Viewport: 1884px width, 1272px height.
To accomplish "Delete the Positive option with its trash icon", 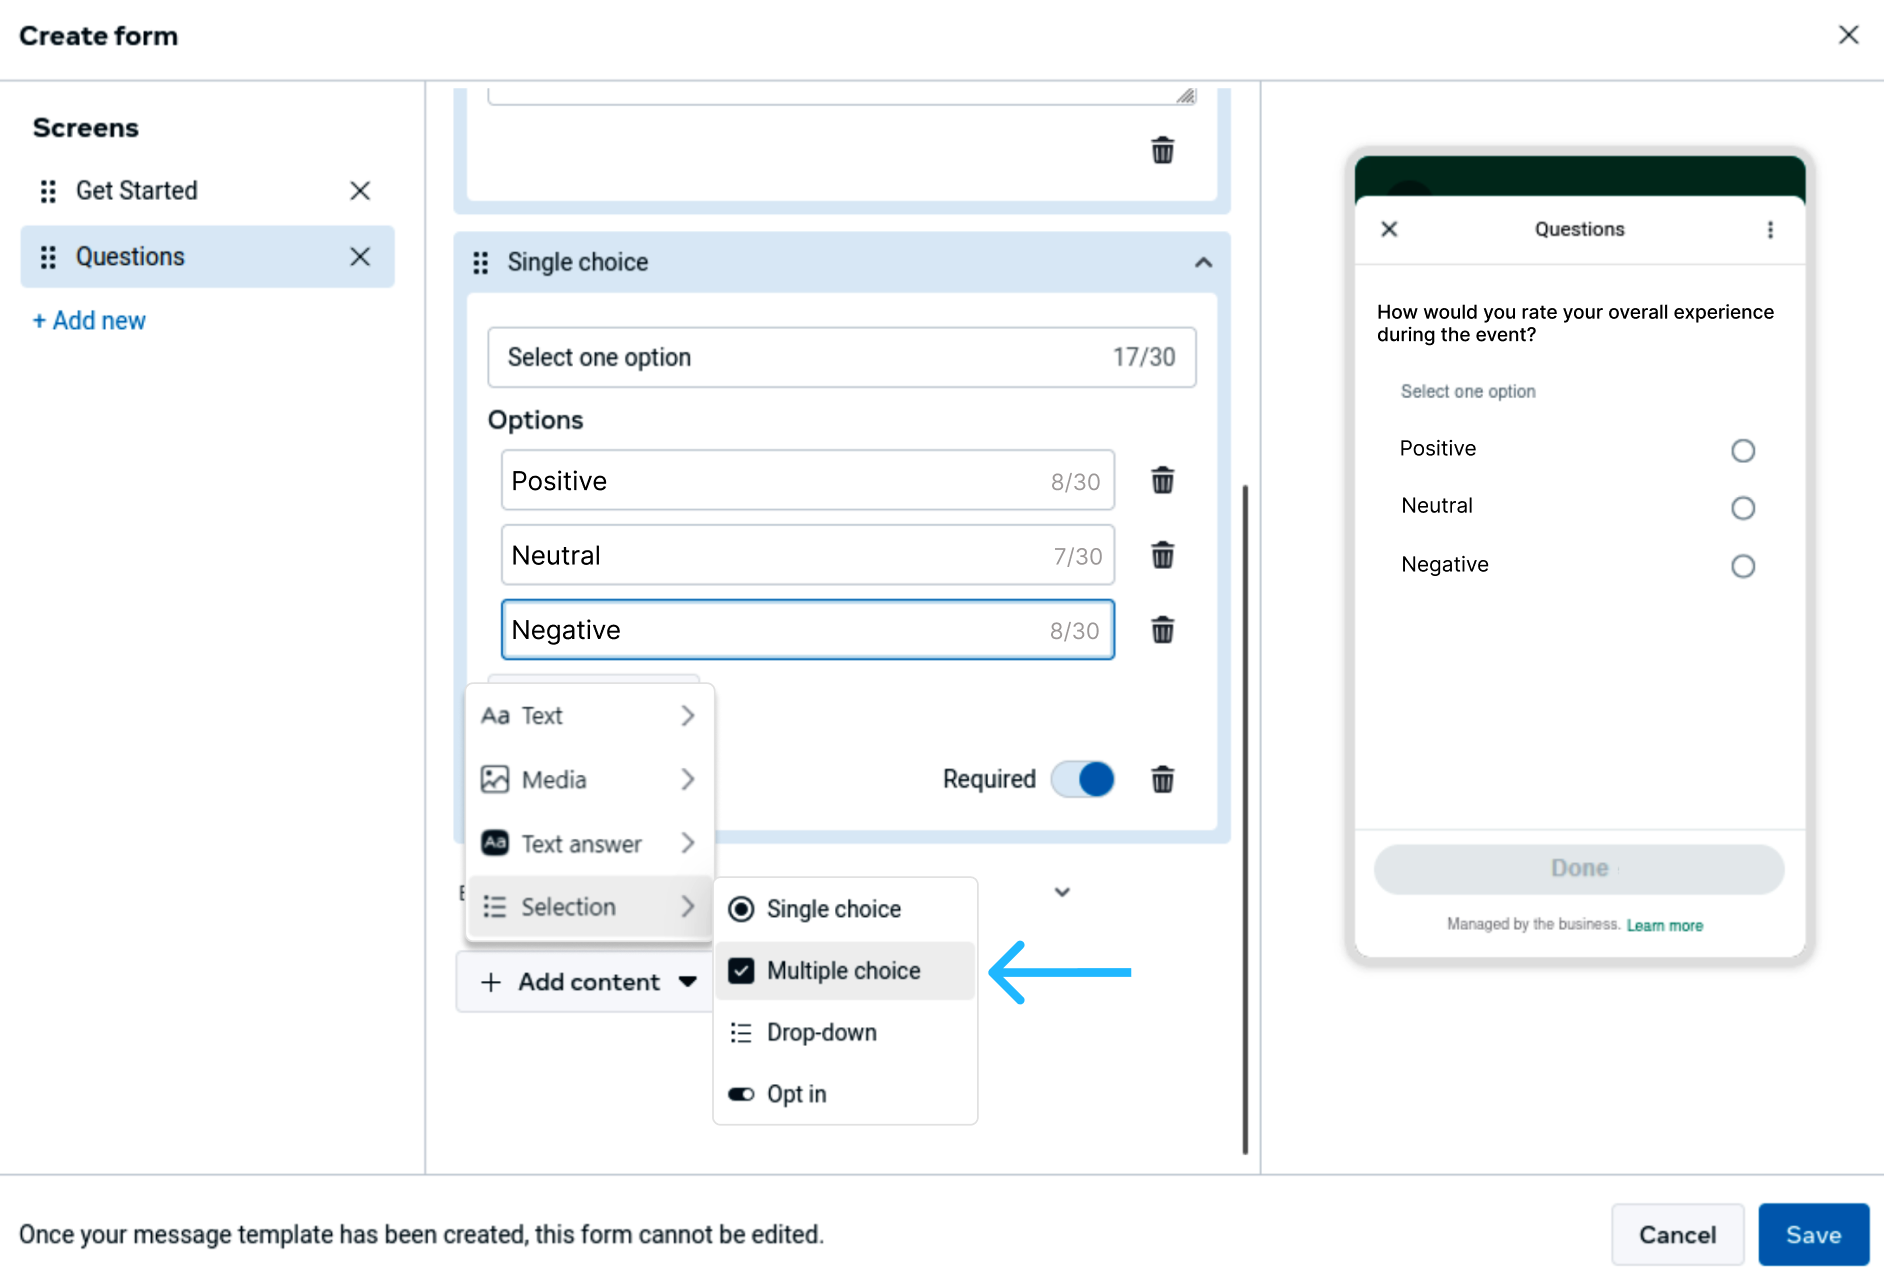I will pyautogui.click(x=1162, y=481).
